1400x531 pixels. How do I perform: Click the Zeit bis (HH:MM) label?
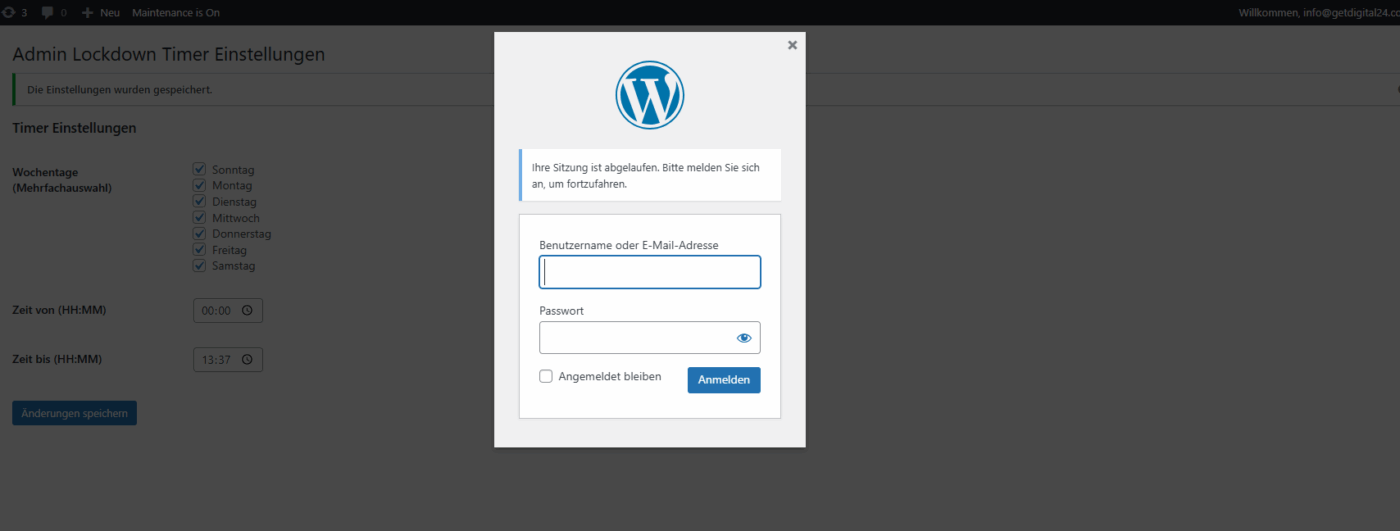tap(57, 359)
